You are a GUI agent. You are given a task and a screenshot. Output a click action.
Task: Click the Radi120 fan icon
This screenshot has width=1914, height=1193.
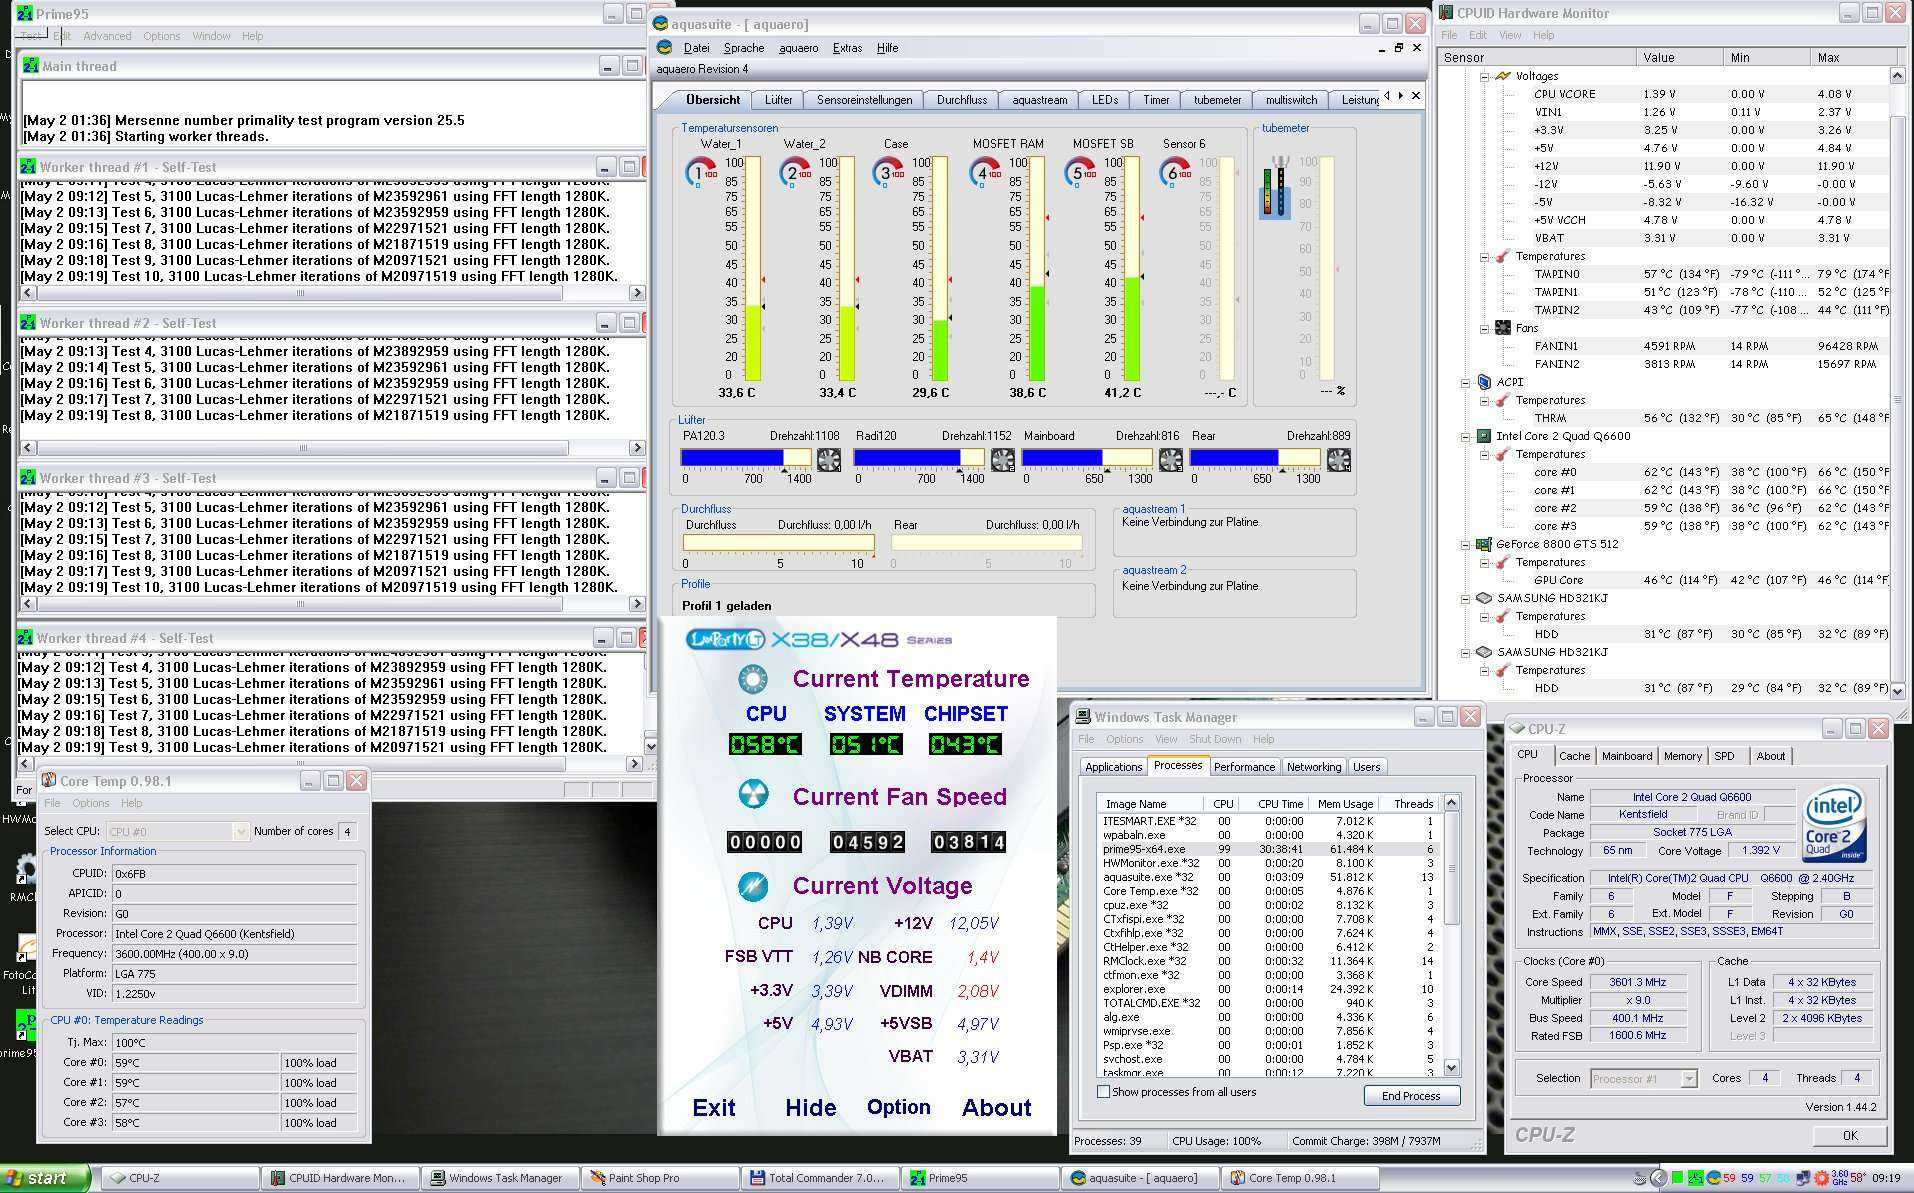tap(1002, 459)
